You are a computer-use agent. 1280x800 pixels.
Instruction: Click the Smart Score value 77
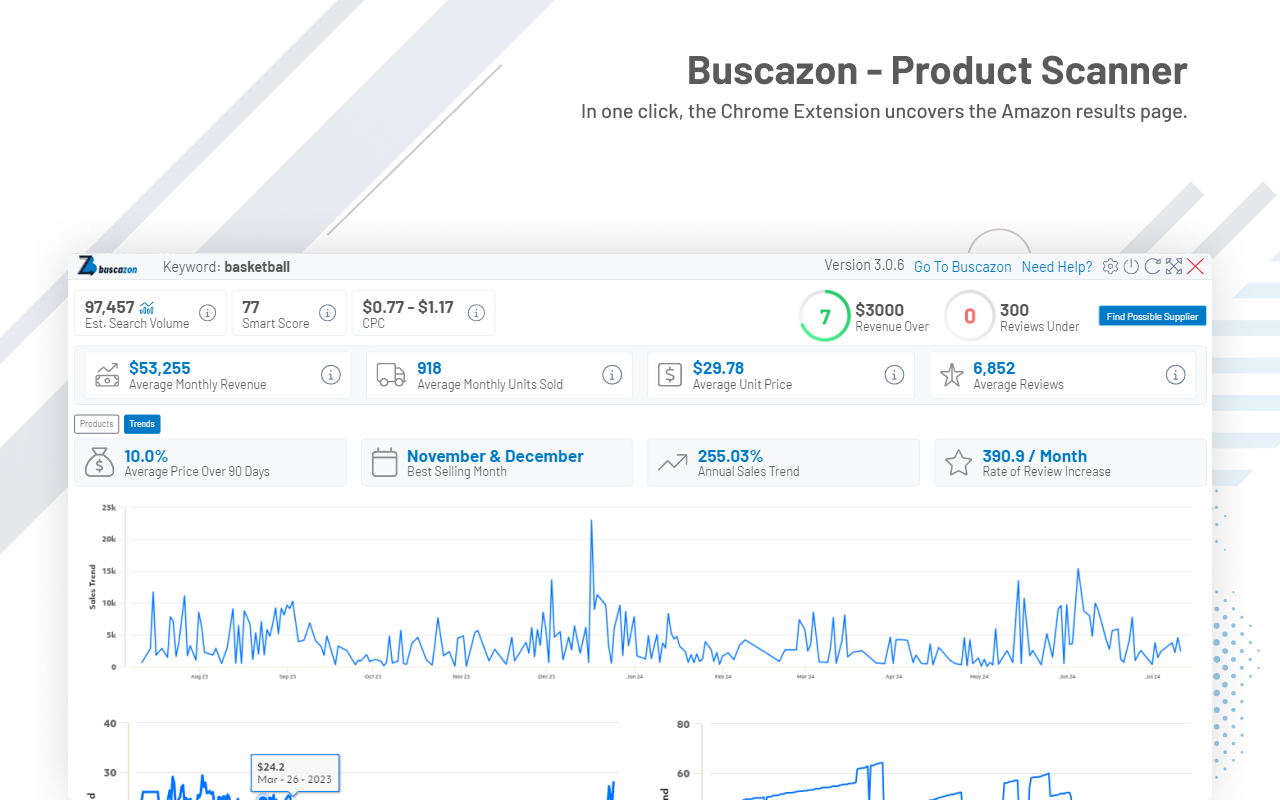pyautogui.click(x=251, y=307)
